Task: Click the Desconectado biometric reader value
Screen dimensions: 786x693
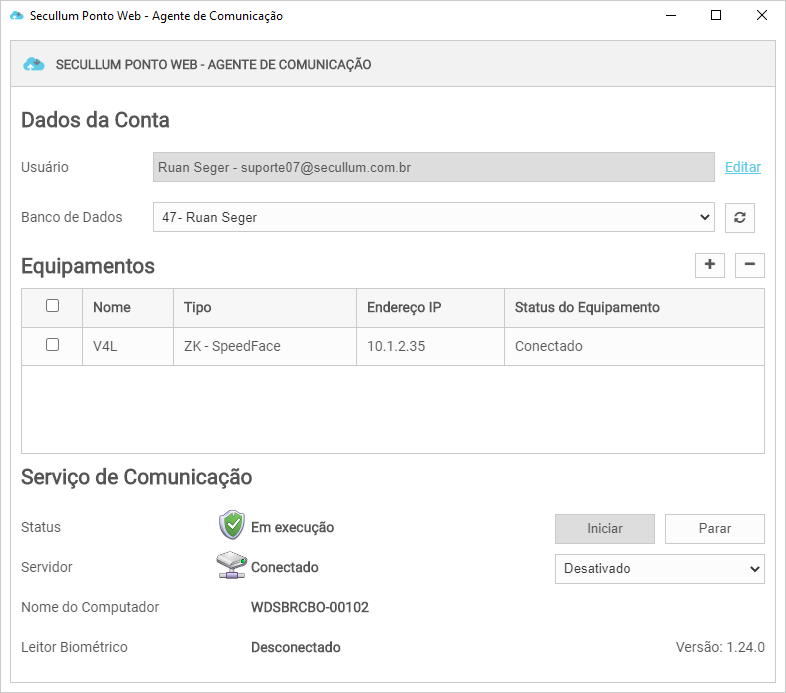Action: [x=296, y=647]
